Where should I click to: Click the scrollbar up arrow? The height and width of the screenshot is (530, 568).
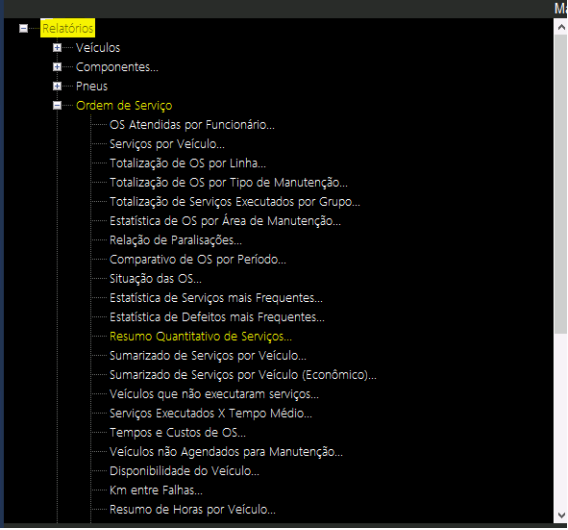click(x=561, y=27)
